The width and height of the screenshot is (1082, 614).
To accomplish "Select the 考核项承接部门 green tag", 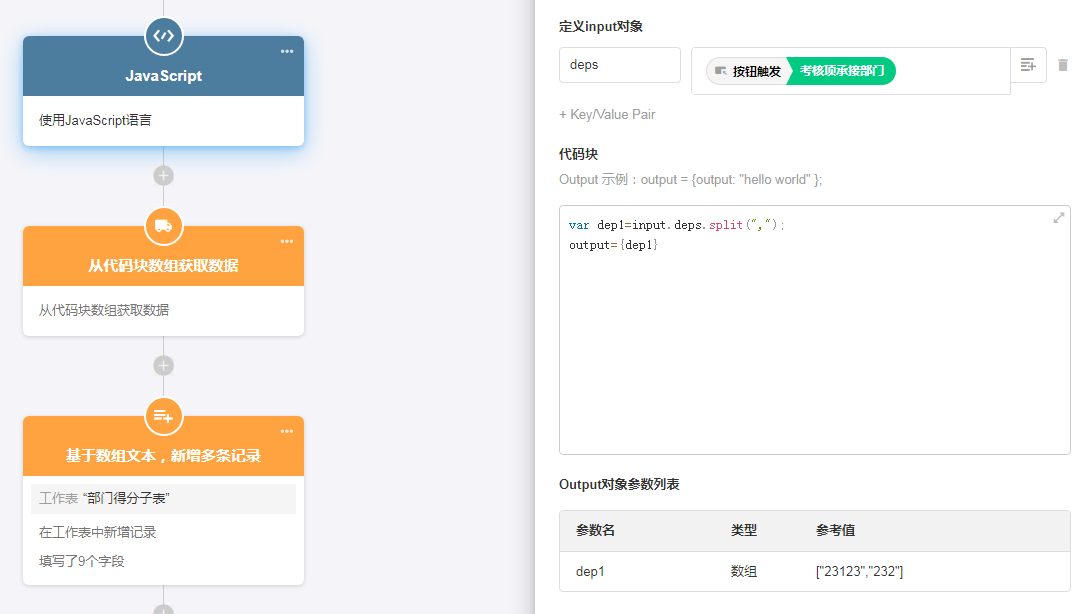I will [841, 71].
